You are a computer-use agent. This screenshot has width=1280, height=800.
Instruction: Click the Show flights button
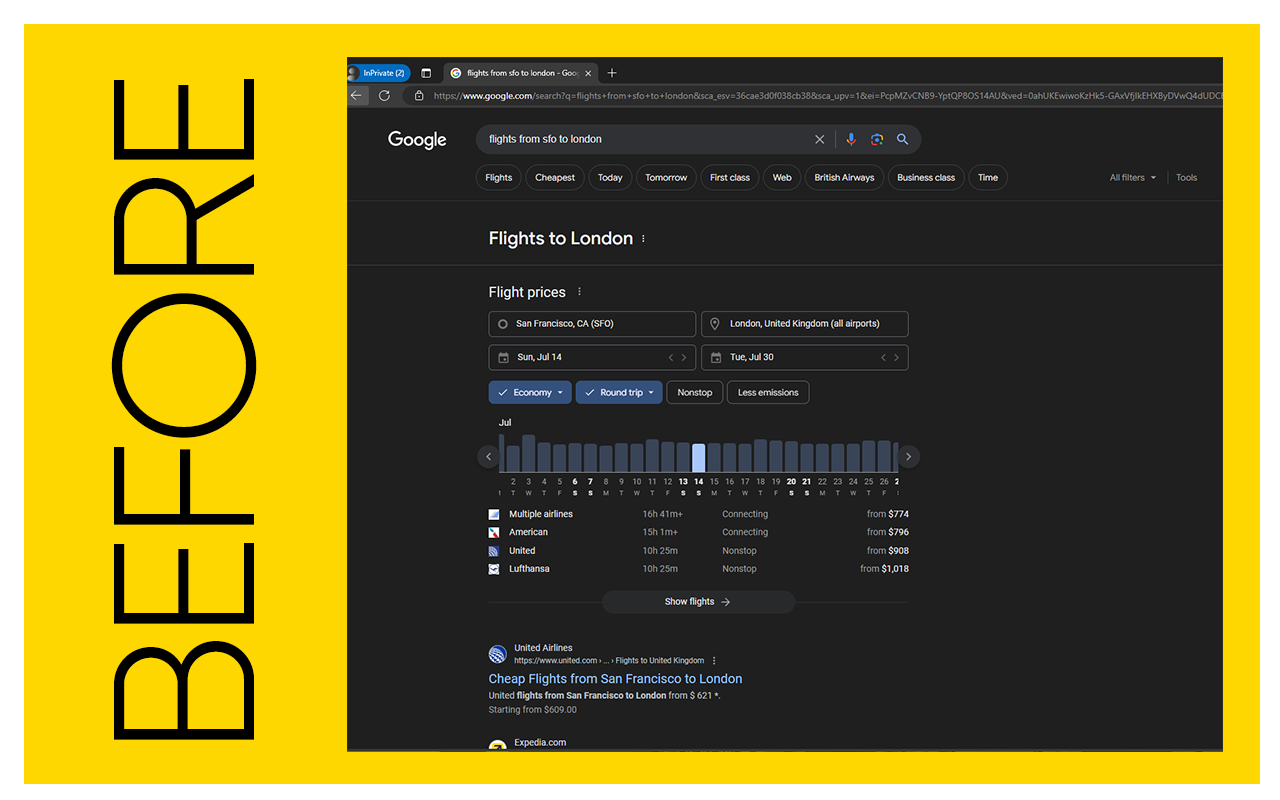pyautogui.click(x=697, y=601)
